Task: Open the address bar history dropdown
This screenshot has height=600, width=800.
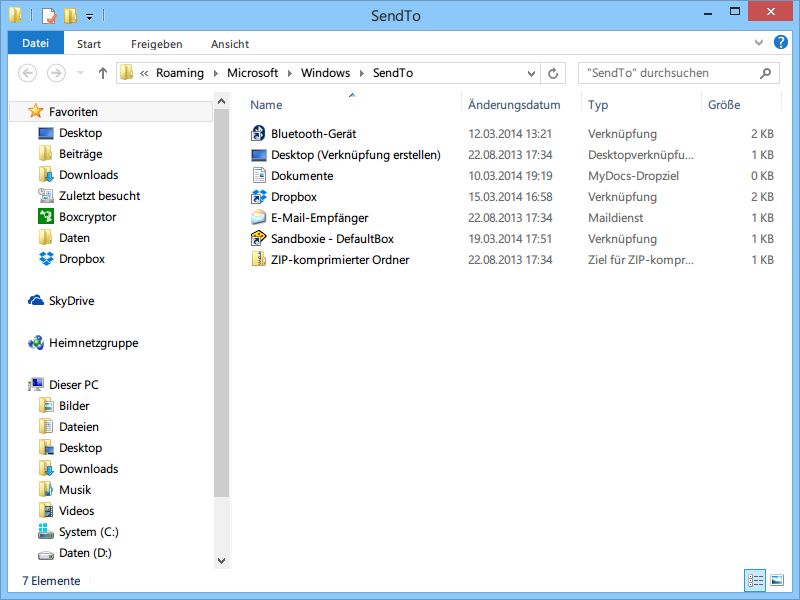Action: point(531,73)
